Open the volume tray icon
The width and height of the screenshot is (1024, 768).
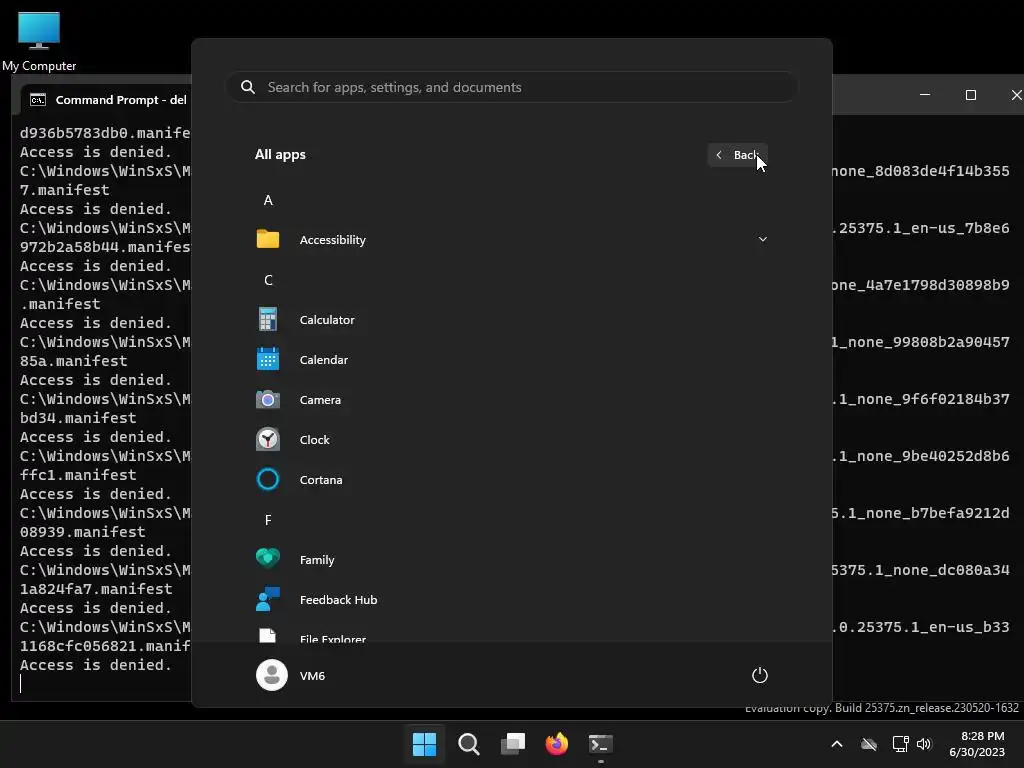(923, 744)
